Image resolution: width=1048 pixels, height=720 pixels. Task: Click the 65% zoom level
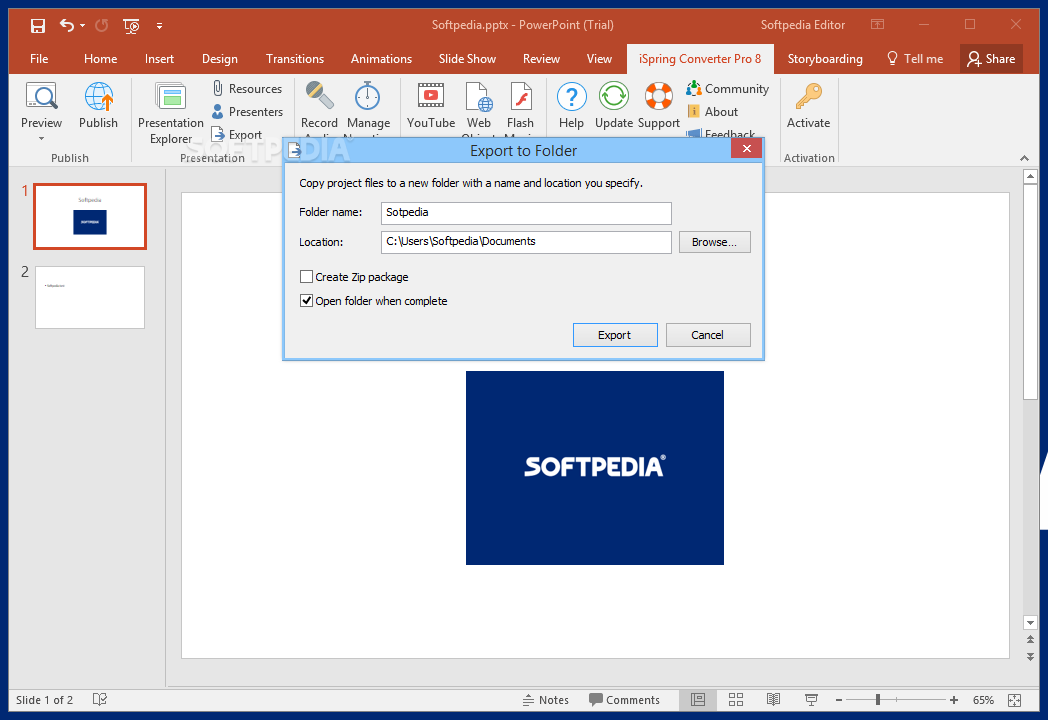click(x=982, y=700)
